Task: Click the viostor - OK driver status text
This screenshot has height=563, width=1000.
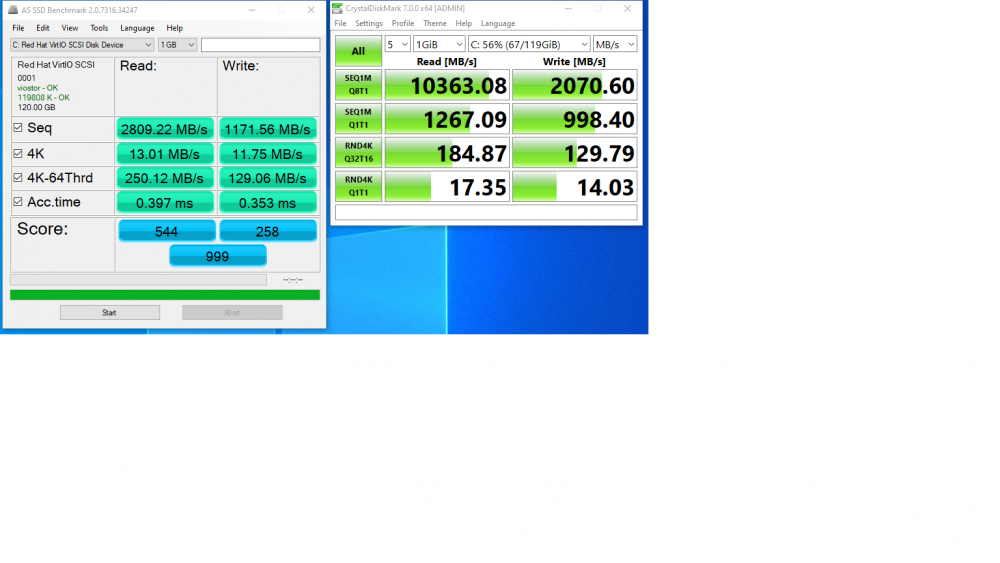Action: pyautogui.click(x=38, y=88)
